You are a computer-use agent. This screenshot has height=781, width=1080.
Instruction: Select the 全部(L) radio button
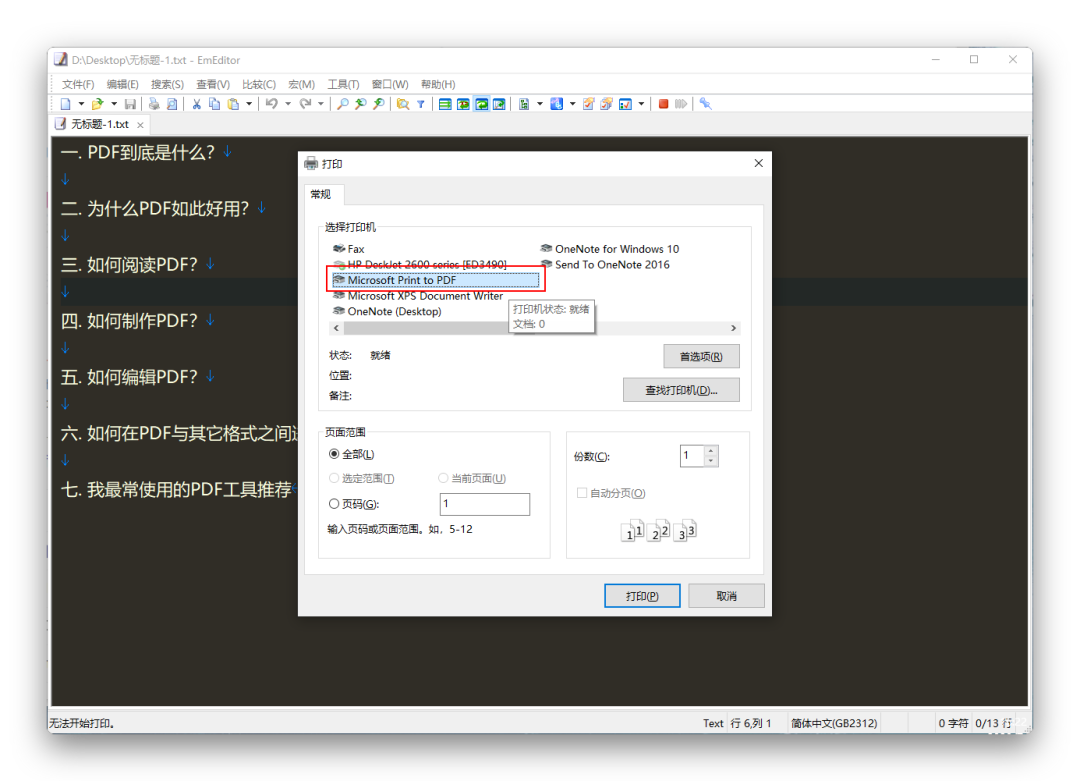click(x=334, y=454)
